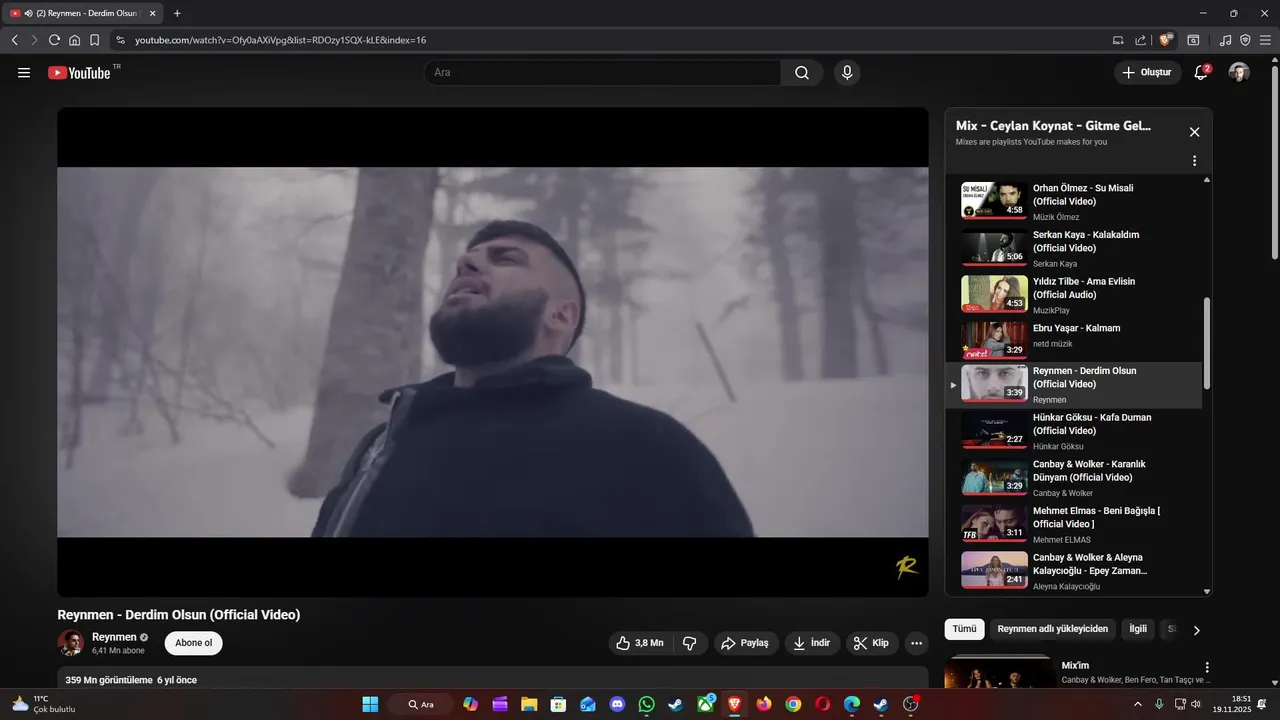
Task: Play Canbay & Wolker - Karanlık Dünyam
Action: (1075, 478)
